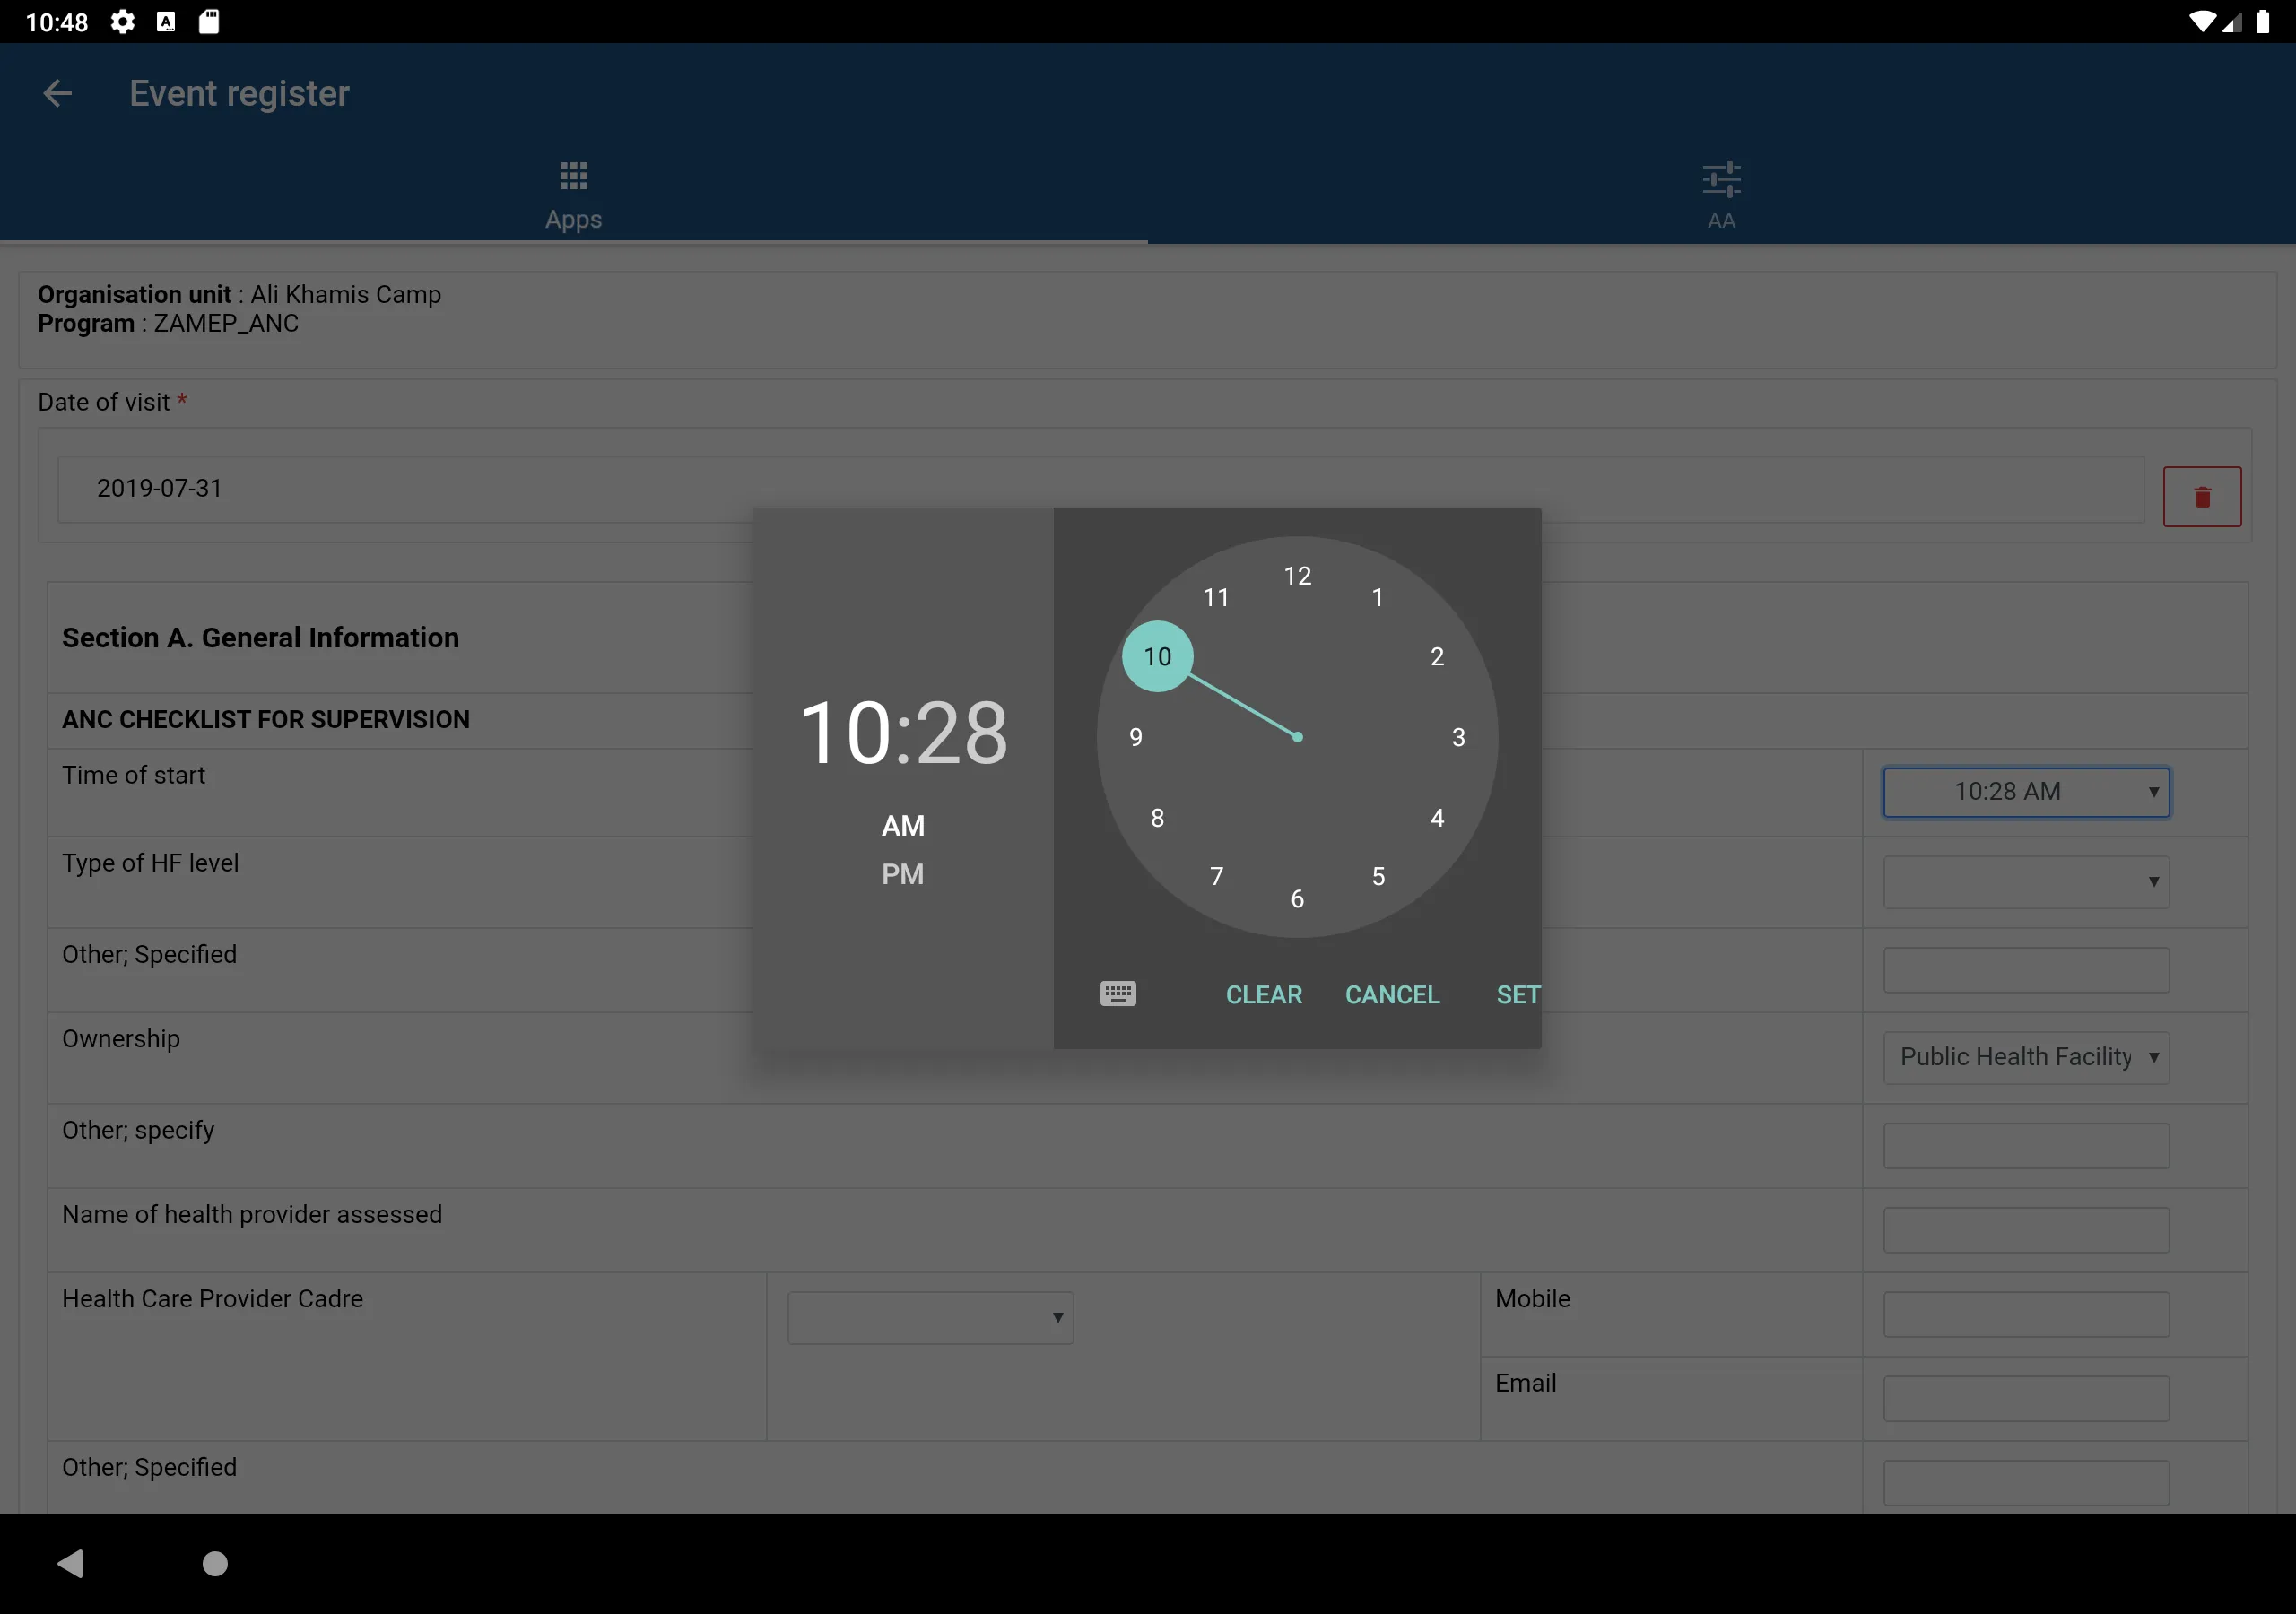Screen dimensions: 2296x1614
Task: Pick hour 3 on the clock face
Action: [1458, 737]
